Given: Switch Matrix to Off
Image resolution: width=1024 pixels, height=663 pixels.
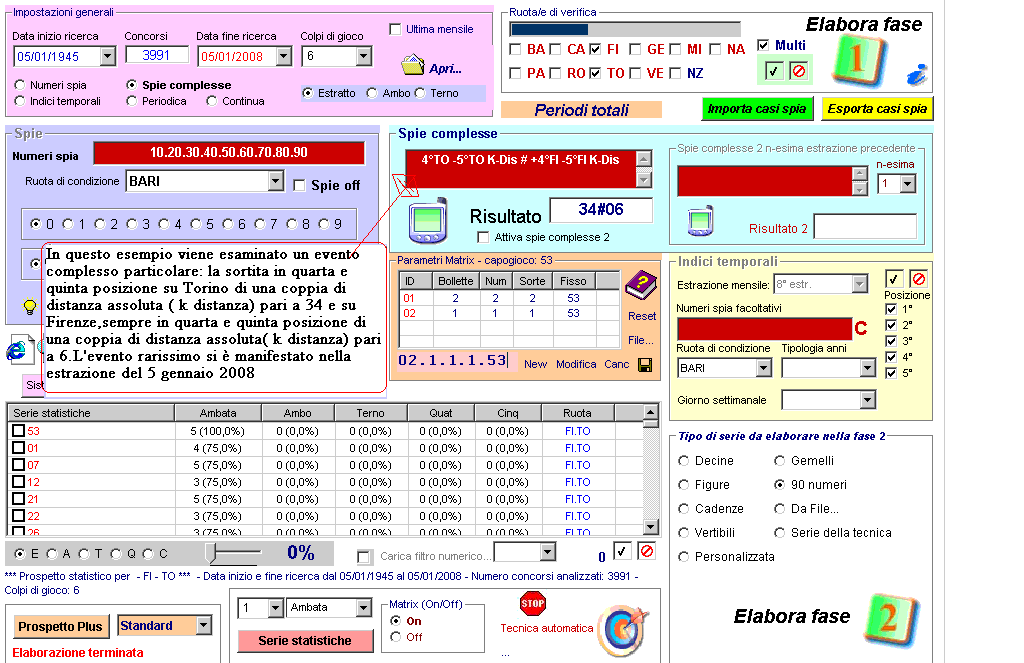Looking at the screenshot, I should pyautogui.click(x=395, y=637).
